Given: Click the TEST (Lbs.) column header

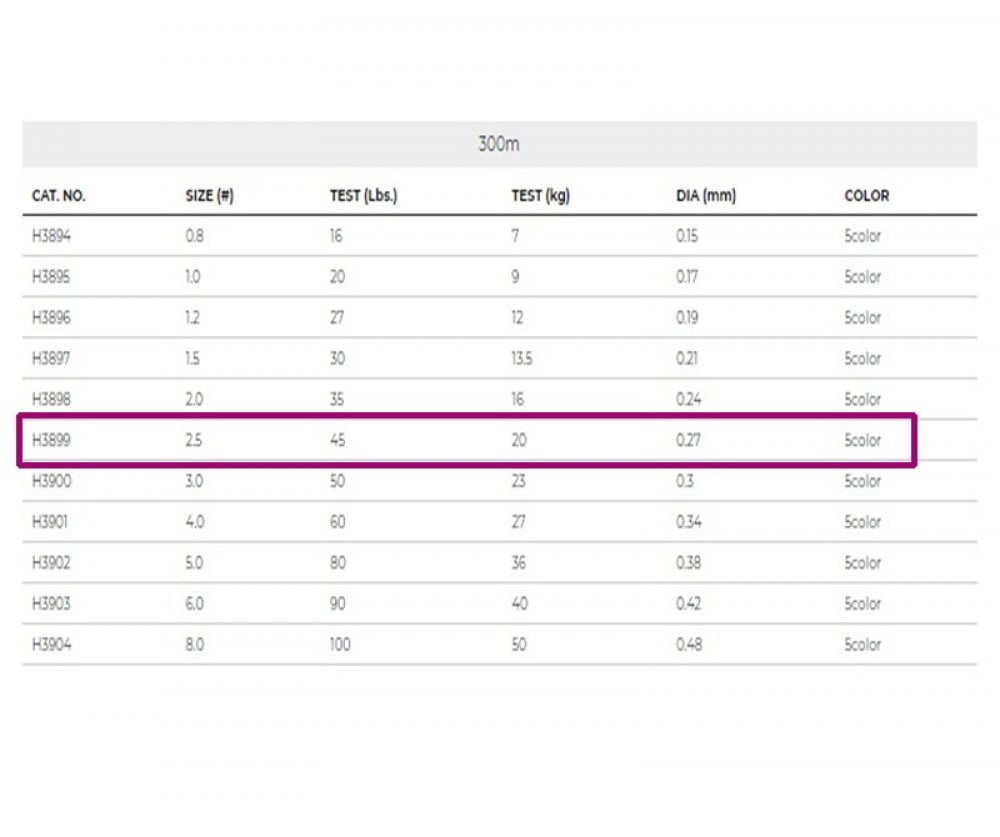Looking at the screenshot, I should tap(363, 196).
